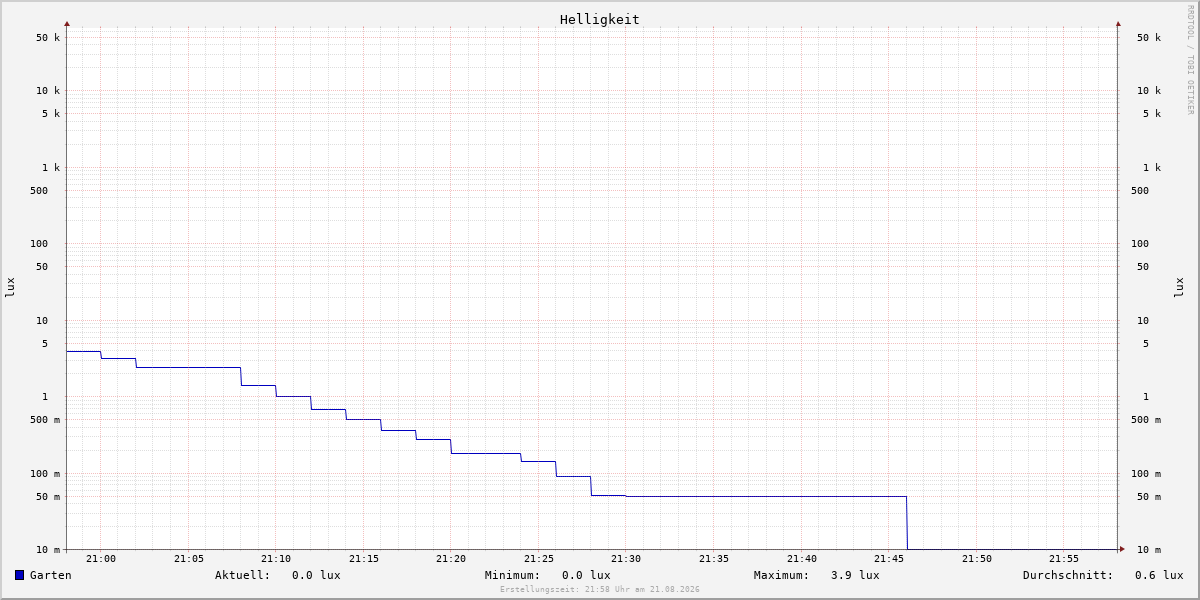Click the right lux axis title

(1179, 287)
